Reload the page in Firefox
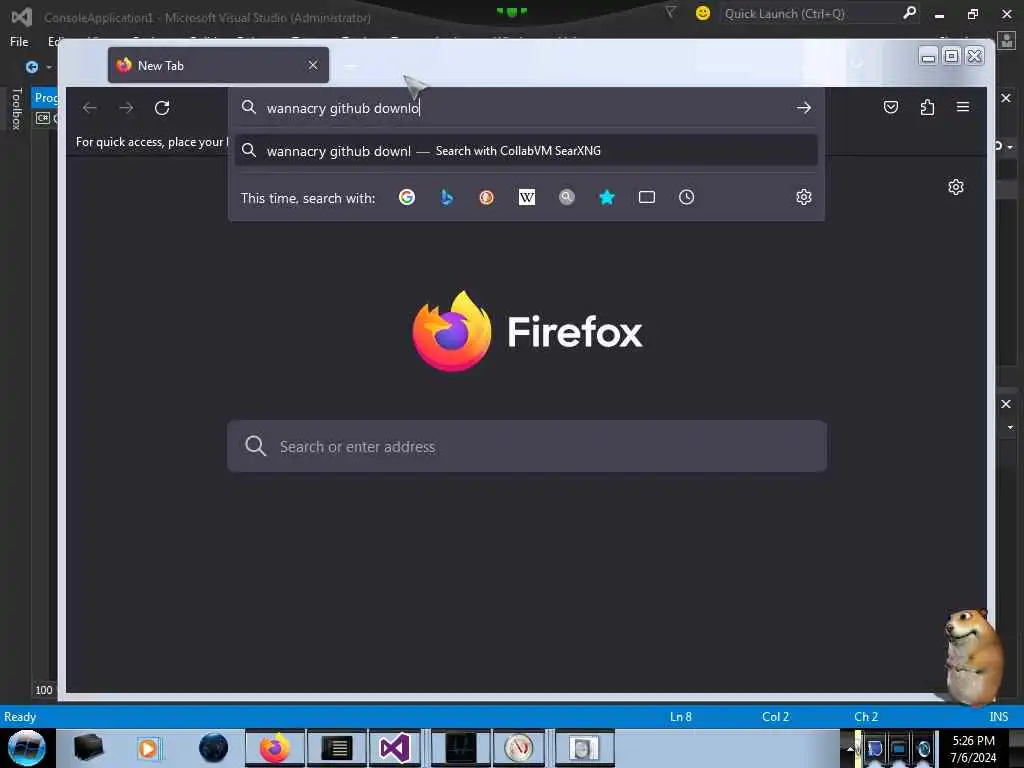The width and height of the screenshot is (1024, 768). click(x=162, y=108)
